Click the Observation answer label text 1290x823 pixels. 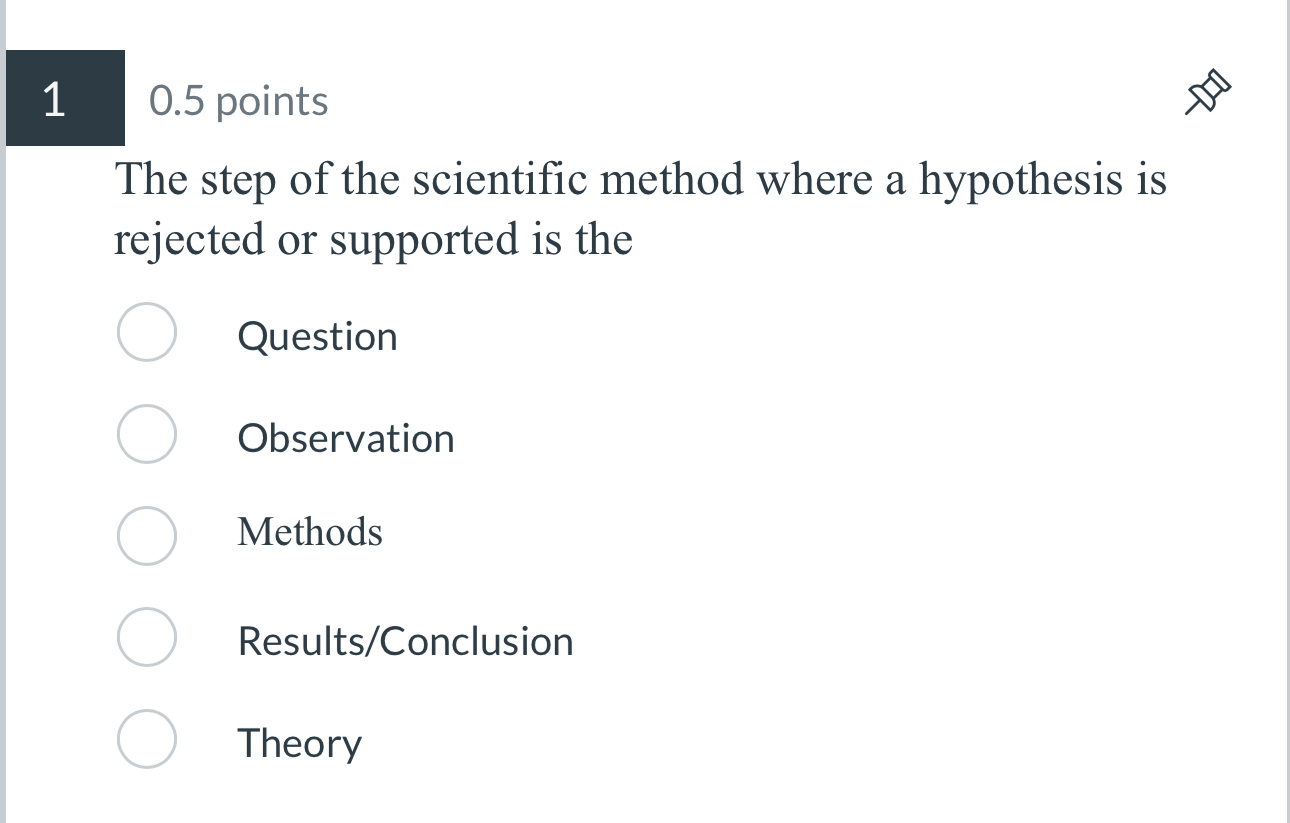(345, 438)
